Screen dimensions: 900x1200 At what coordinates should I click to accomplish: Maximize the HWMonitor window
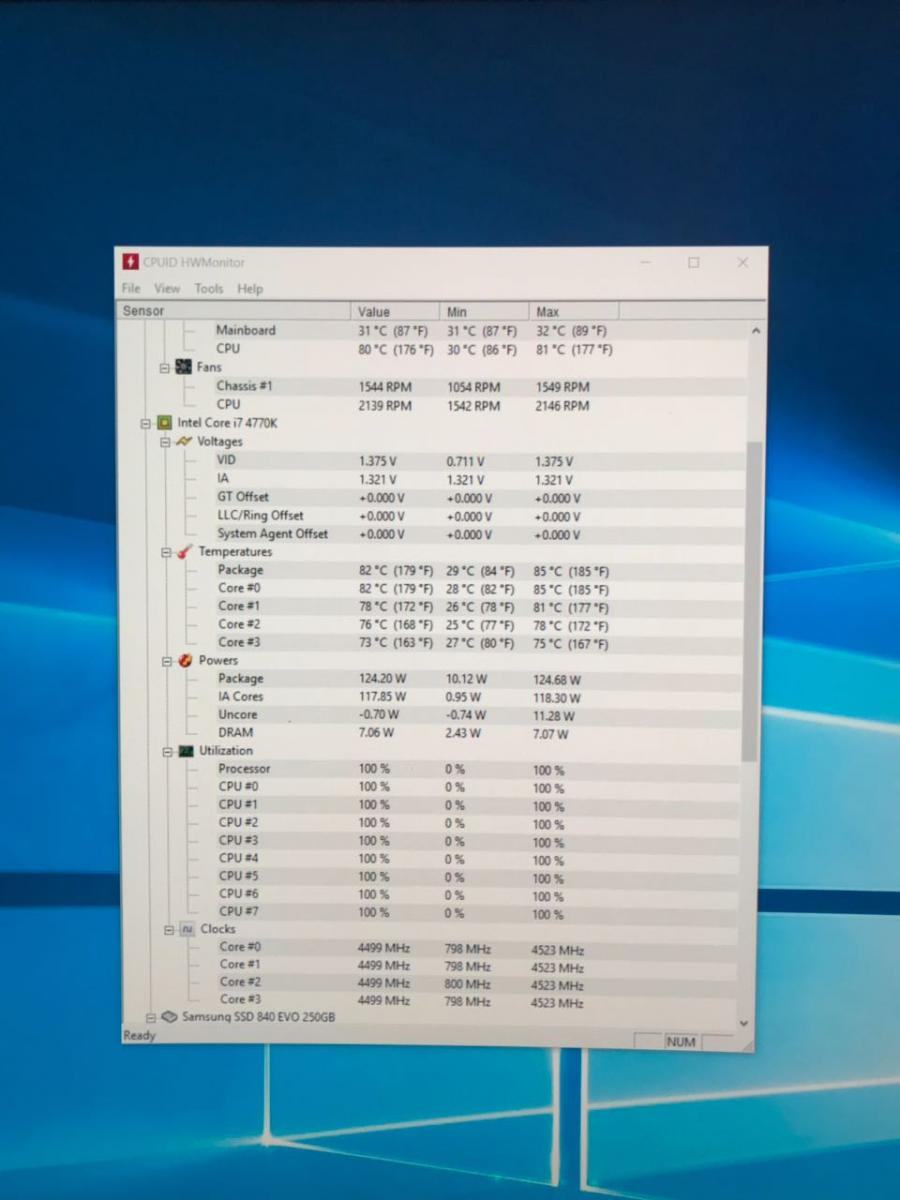pyautogui.click(x=693, y=263)
